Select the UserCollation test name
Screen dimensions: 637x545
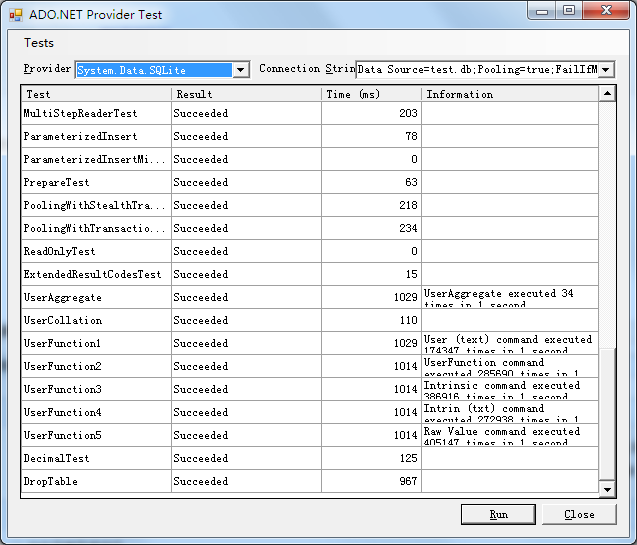point(63,320)
